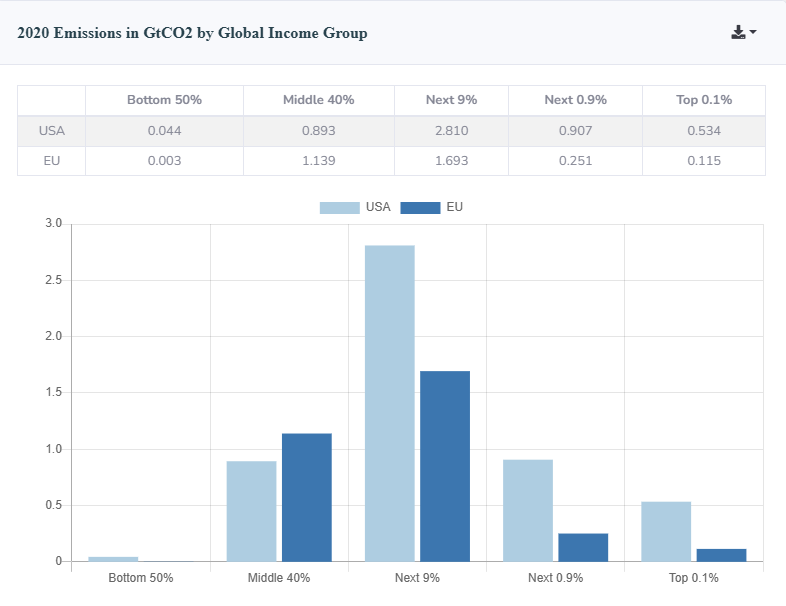The height and width of the screenshot is (606, 786).
Task: Click the USA bar for Next 9%
Action: [389, 403]
